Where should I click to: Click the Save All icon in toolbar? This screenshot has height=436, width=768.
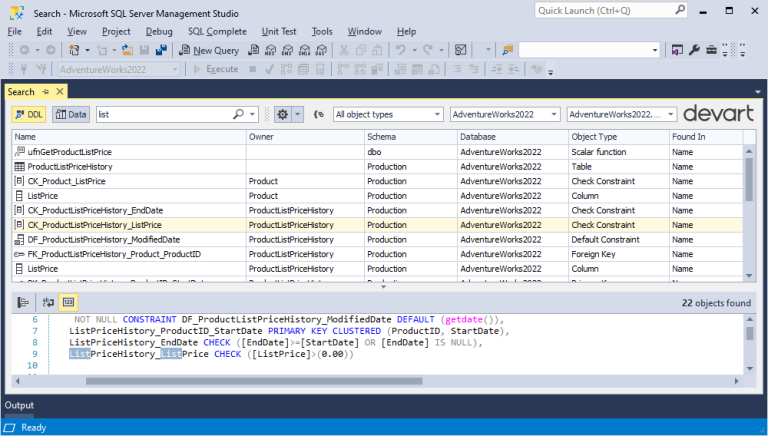pos(160,50)
